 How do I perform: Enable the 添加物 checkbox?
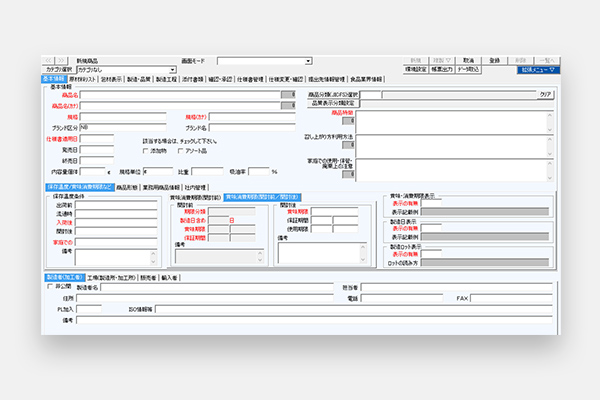click(146, 150)
